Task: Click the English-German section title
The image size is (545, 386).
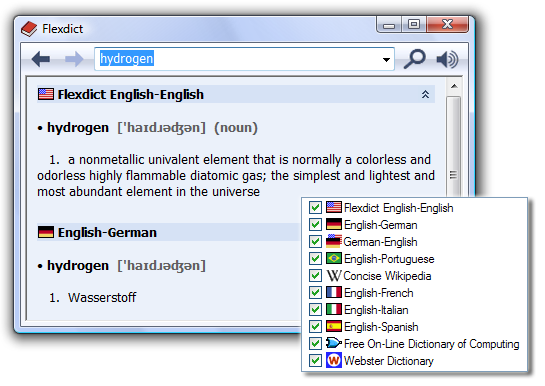Action: (107, 232)
